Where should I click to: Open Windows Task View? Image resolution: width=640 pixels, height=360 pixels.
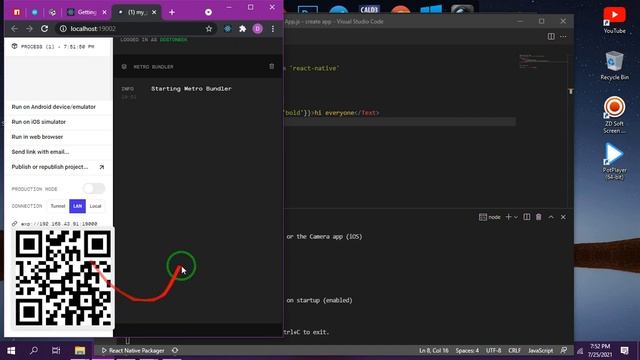point(56,350)
